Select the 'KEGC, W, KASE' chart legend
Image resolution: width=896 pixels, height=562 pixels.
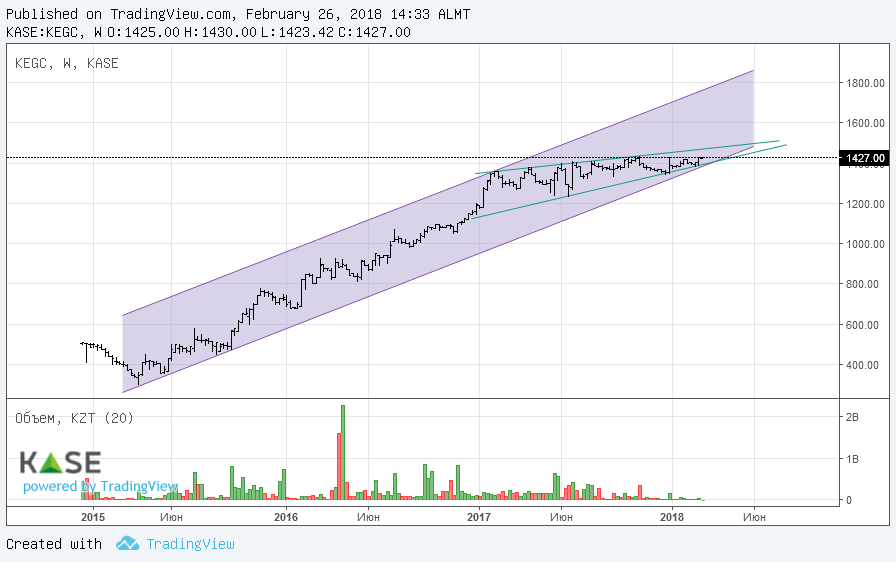tap(67, 63)
